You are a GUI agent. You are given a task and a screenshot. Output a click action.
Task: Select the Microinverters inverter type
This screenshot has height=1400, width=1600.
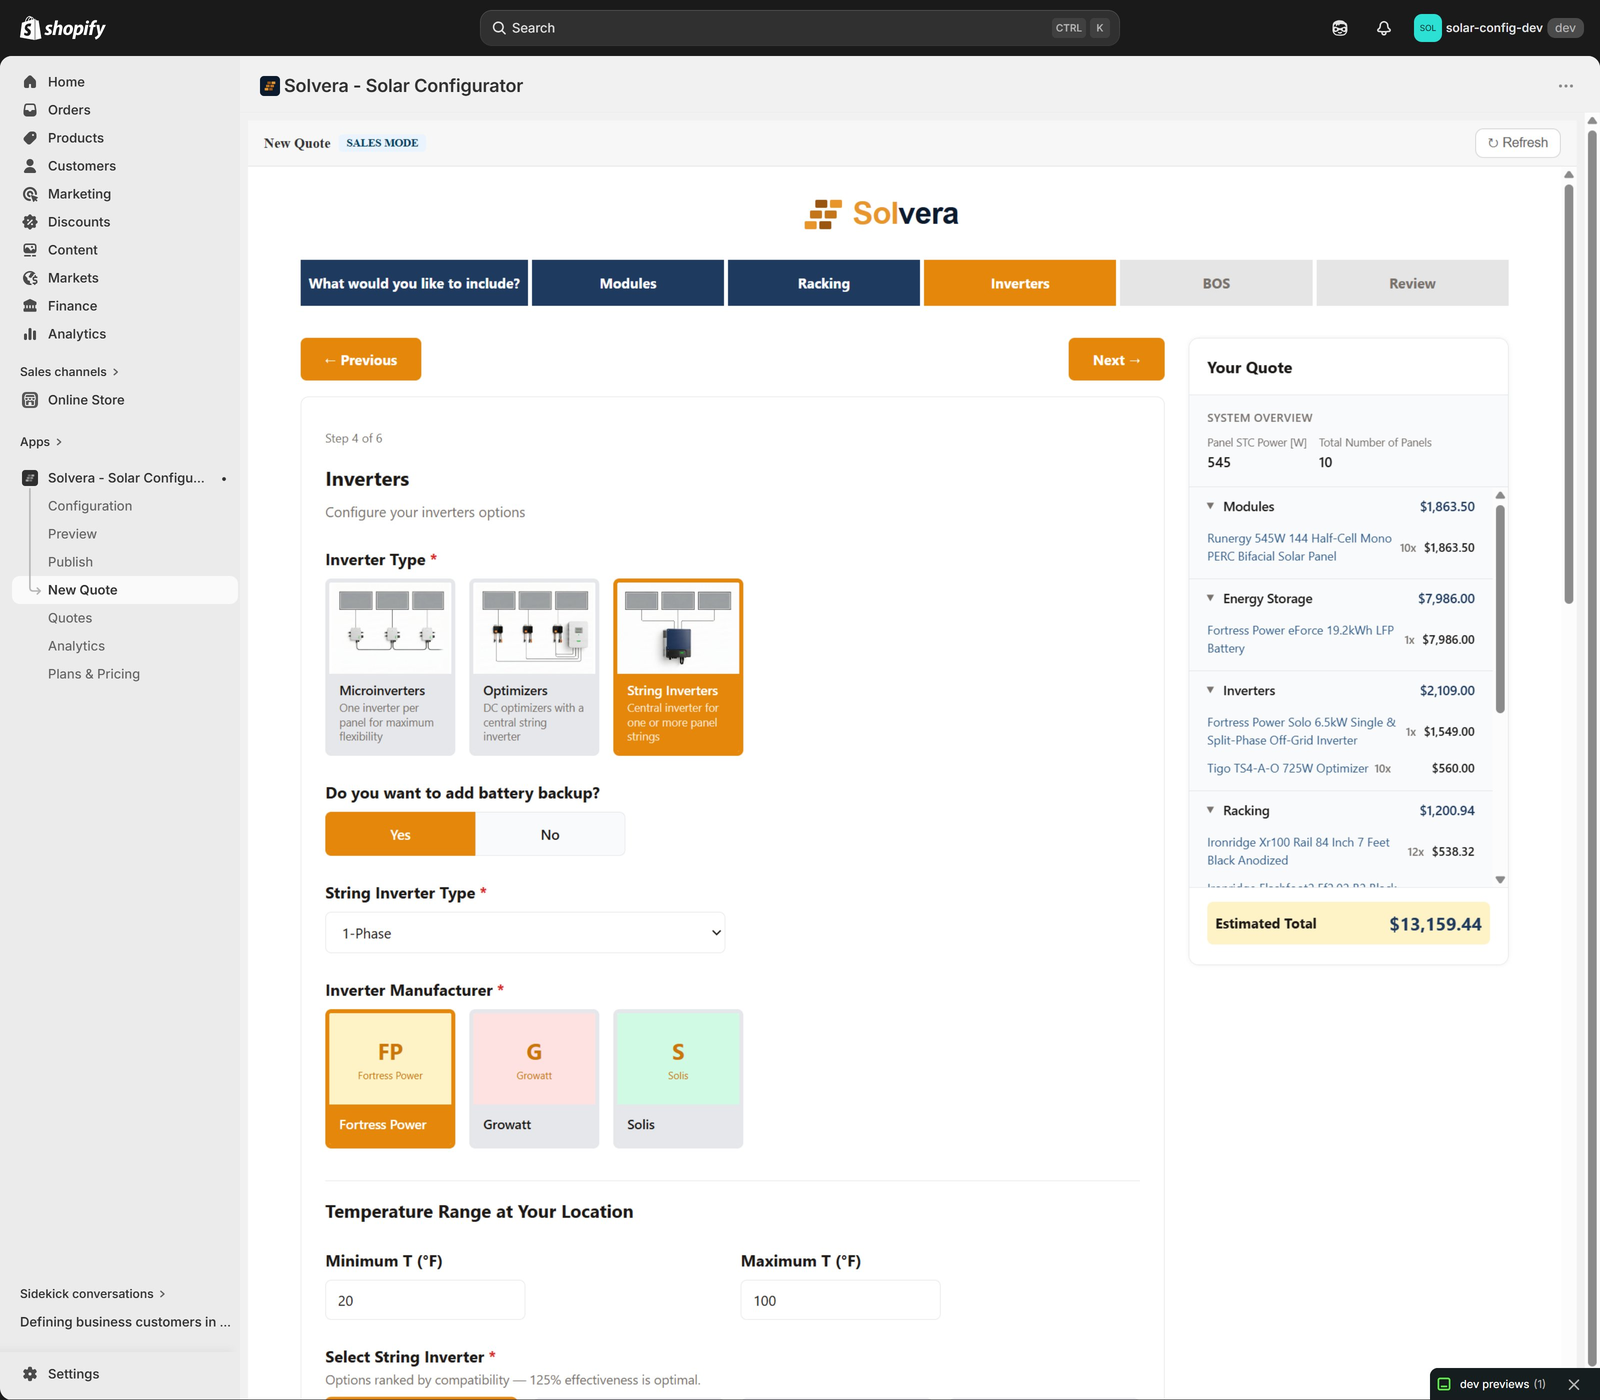[x=390, y=667]
